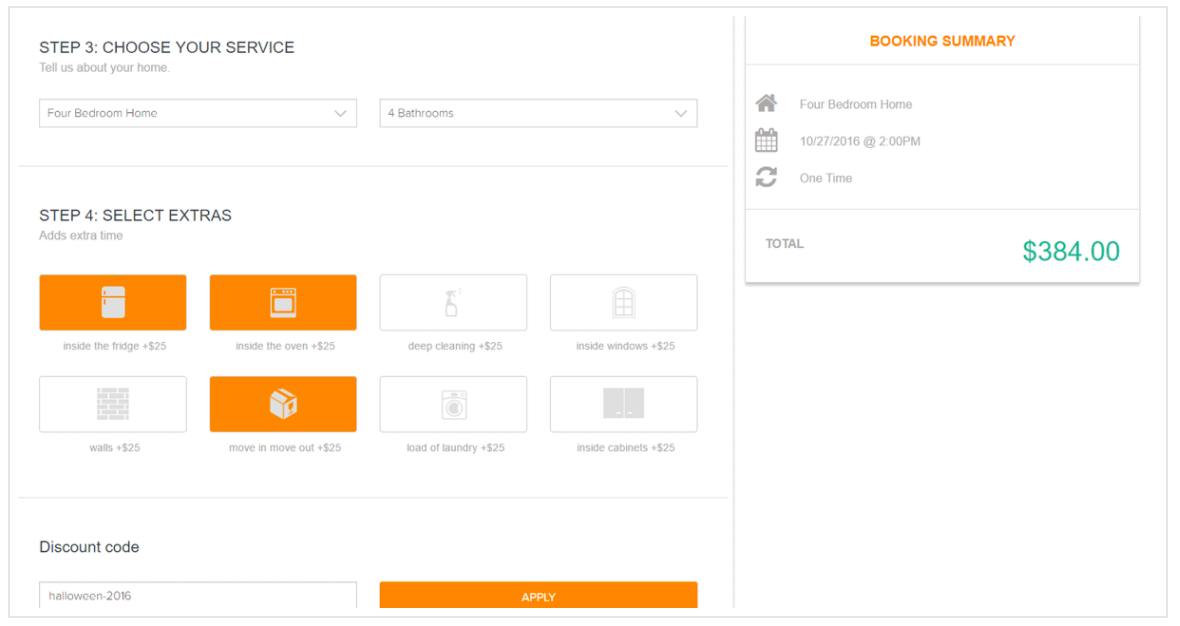This screenshot has height=626, width=1180.
Task: Click the Discount code label
Action: tap(89, 547)
